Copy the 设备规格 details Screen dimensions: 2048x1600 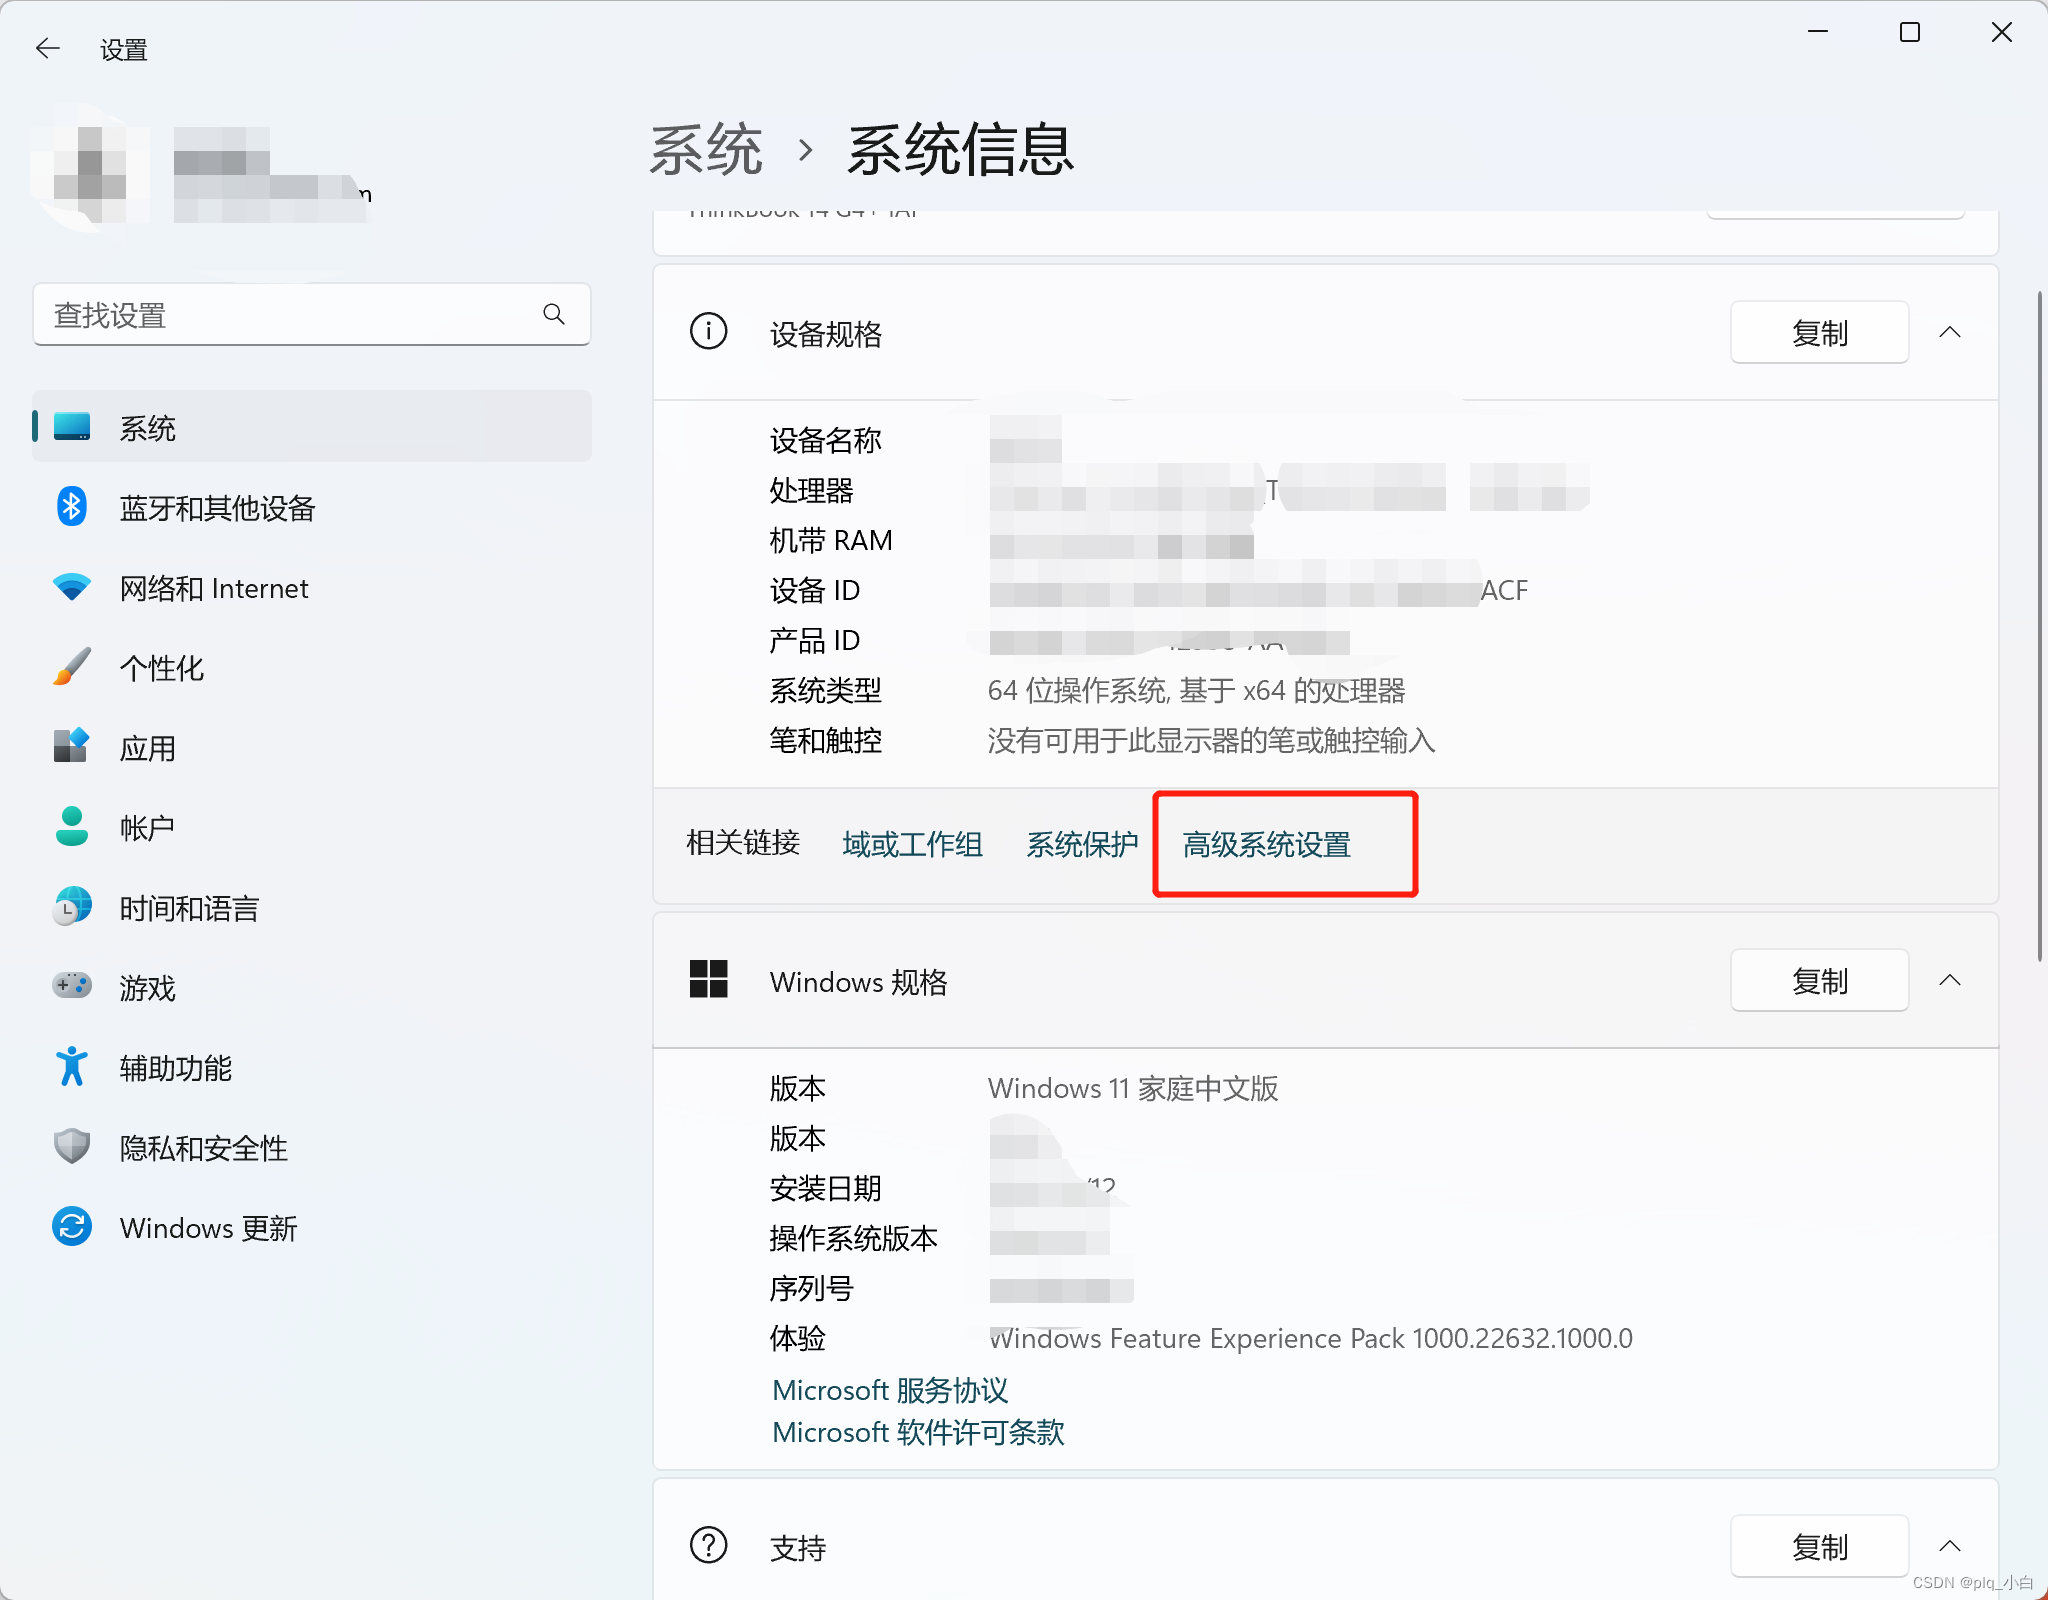[1820, 332]
